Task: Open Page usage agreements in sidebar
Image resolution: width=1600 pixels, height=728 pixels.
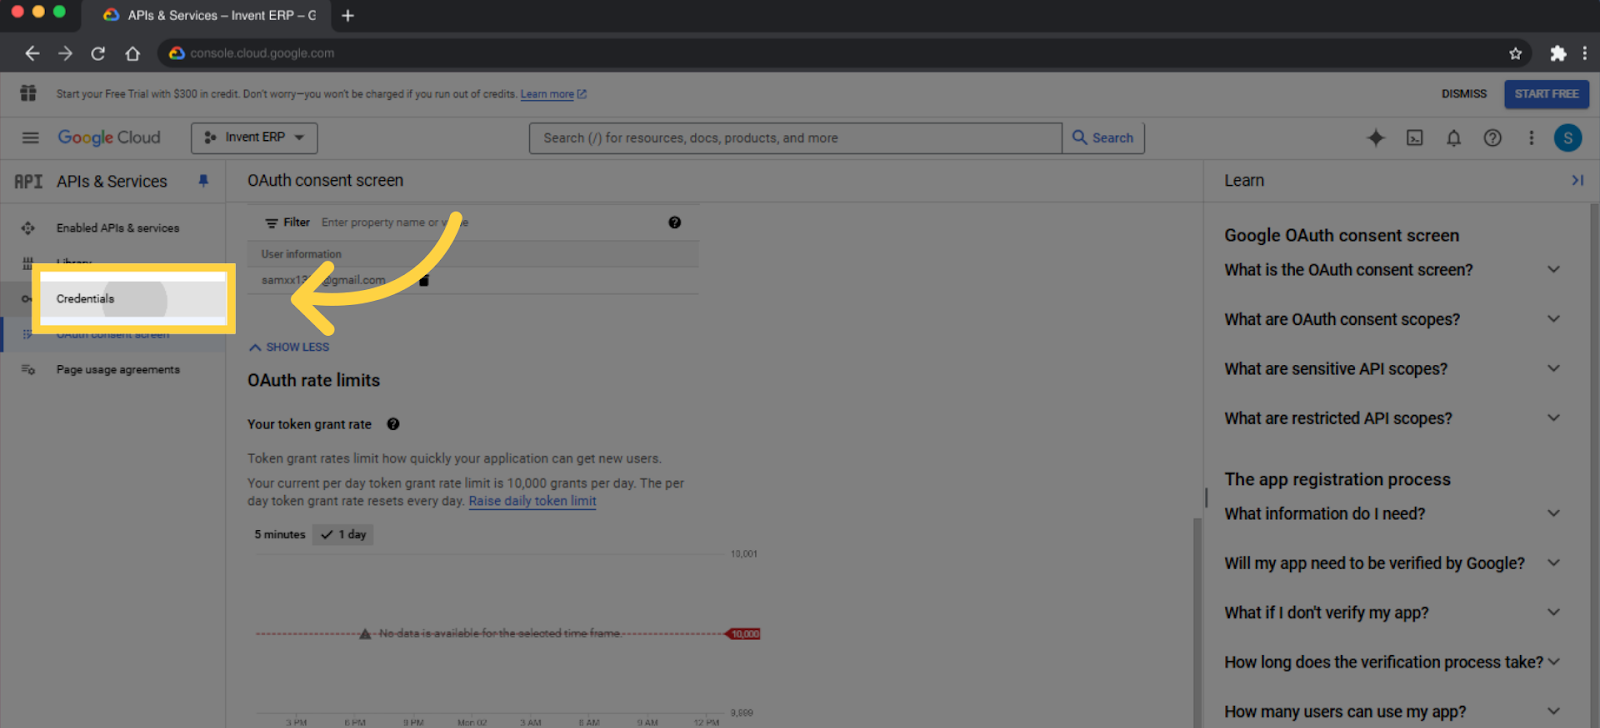Action: pos(118,370)
